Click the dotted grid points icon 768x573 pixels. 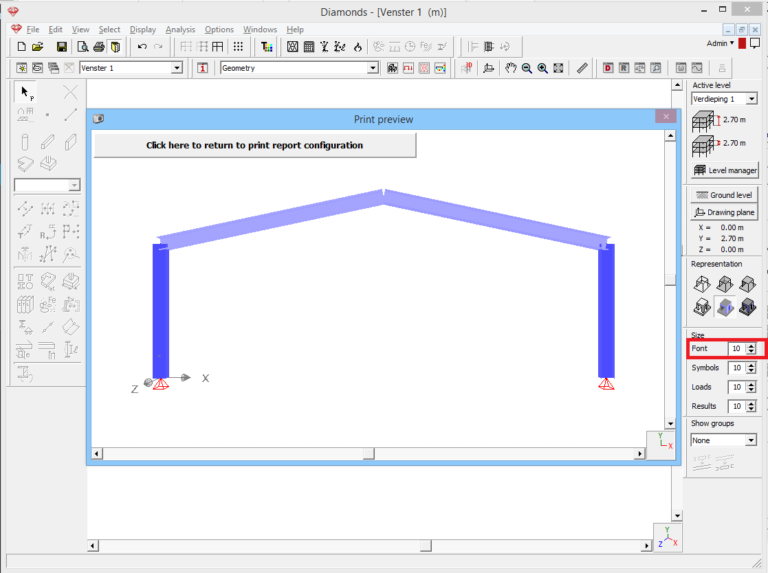(238, 47)
